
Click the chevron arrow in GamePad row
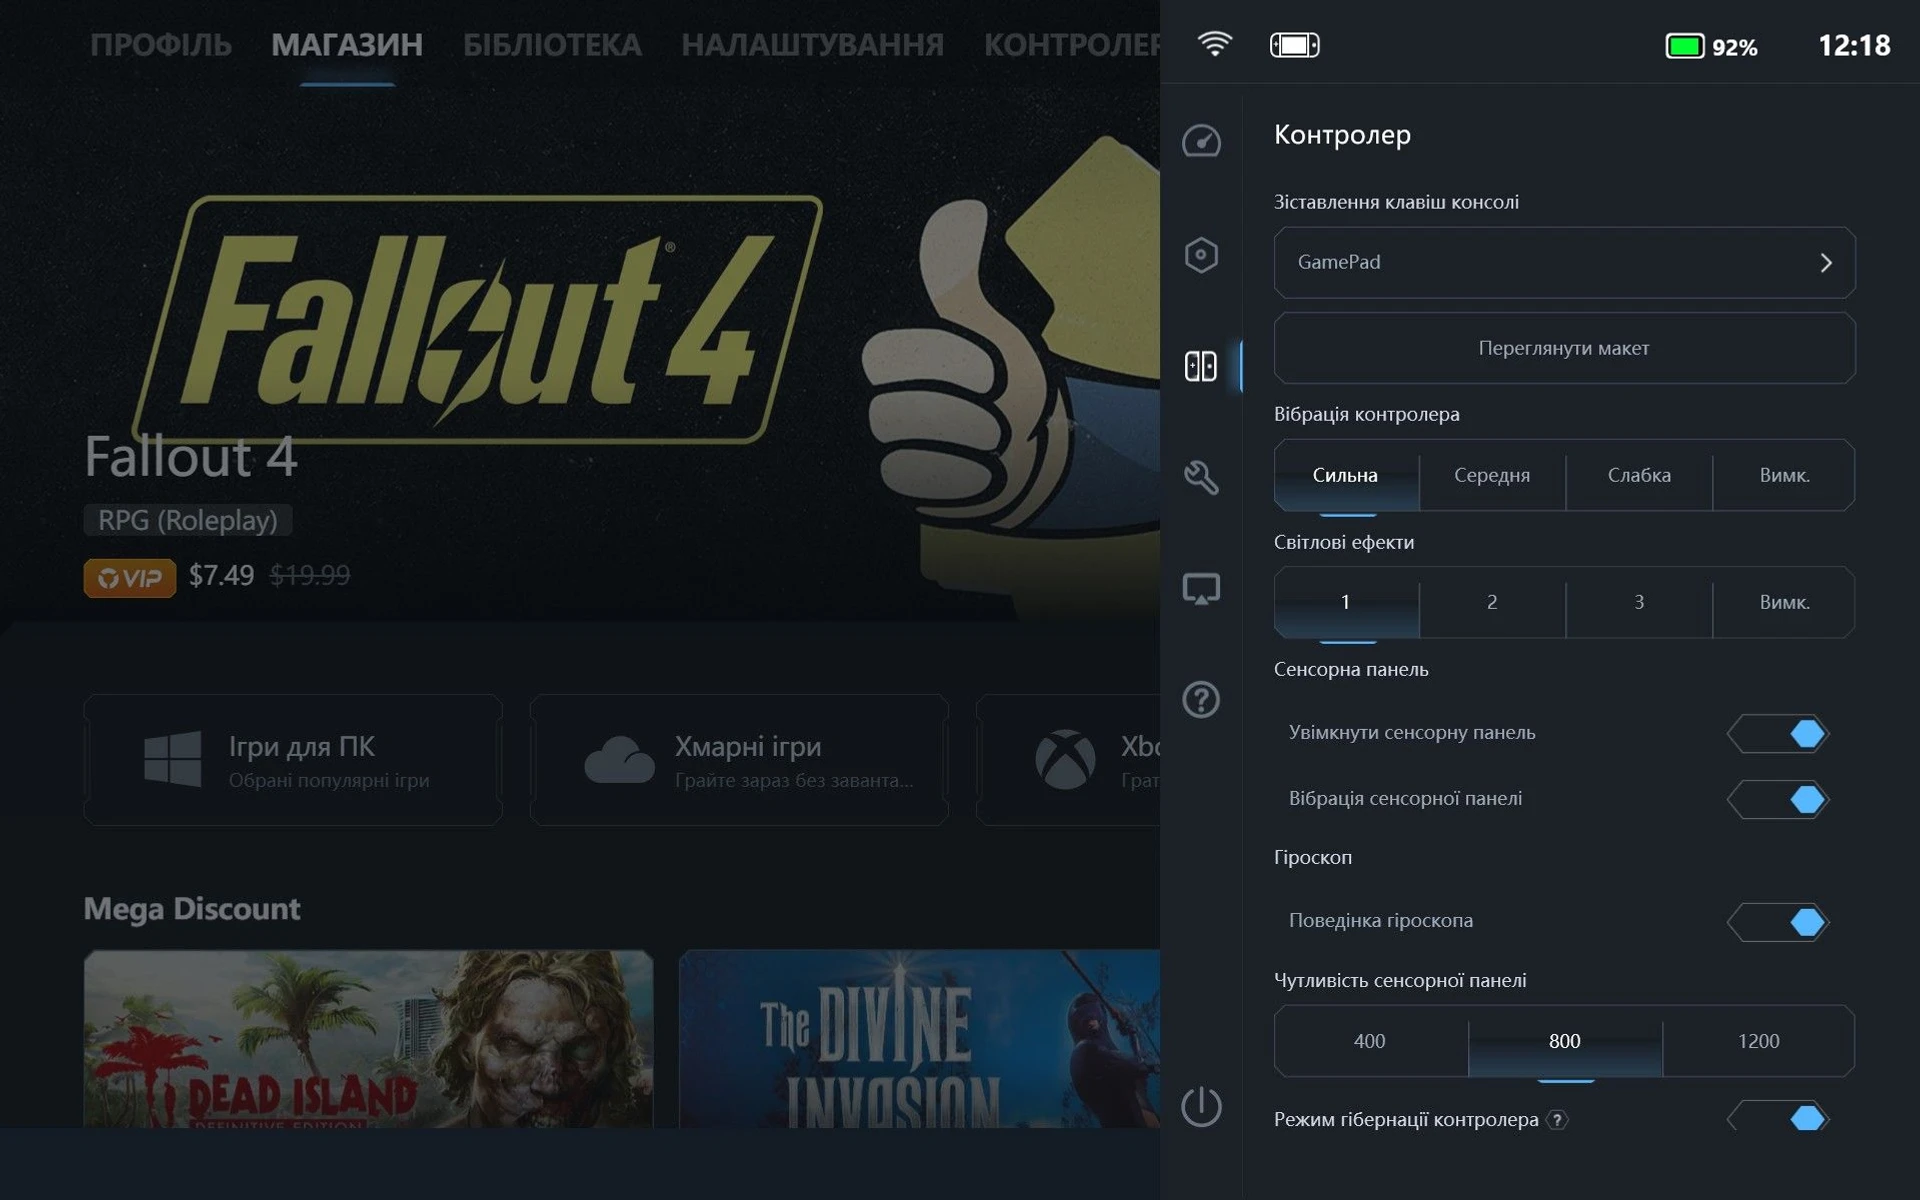coord(1826,262)
